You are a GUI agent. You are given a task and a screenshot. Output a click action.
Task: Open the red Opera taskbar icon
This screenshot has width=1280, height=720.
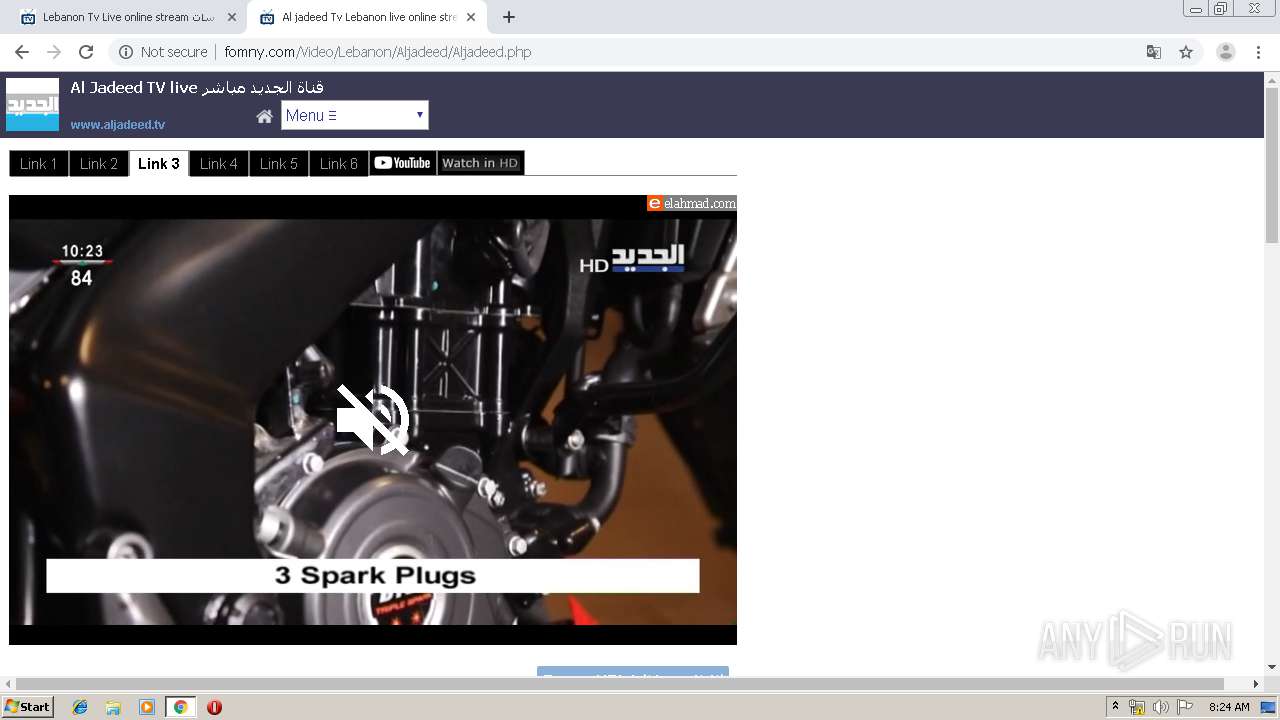click(x=214, y=707)
